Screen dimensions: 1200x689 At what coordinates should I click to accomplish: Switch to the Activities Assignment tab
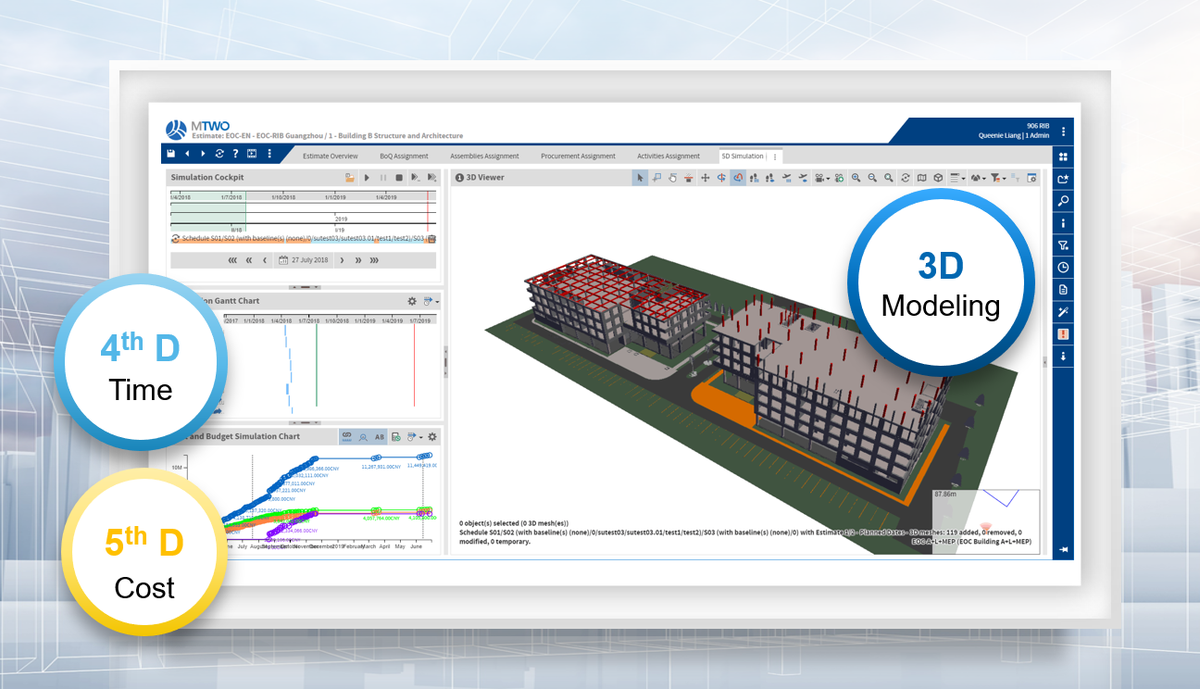(x=668, y=156)
